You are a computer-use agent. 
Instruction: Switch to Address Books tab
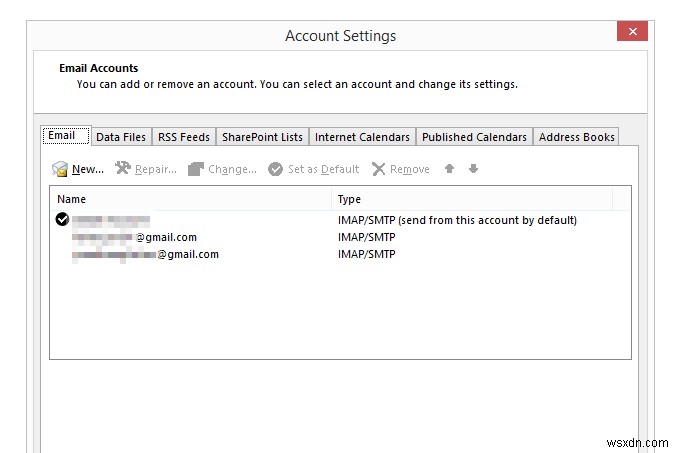577,137
